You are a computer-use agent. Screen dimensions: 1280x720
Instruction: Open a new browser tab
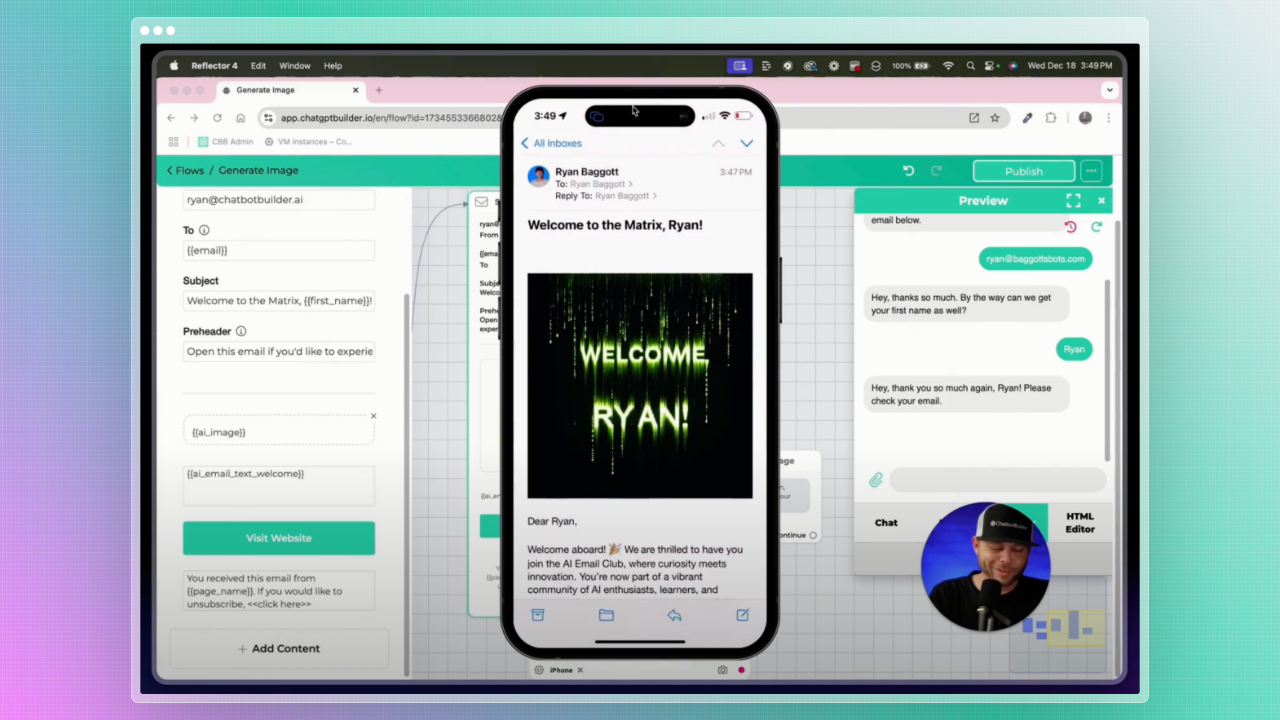(378, 90)
